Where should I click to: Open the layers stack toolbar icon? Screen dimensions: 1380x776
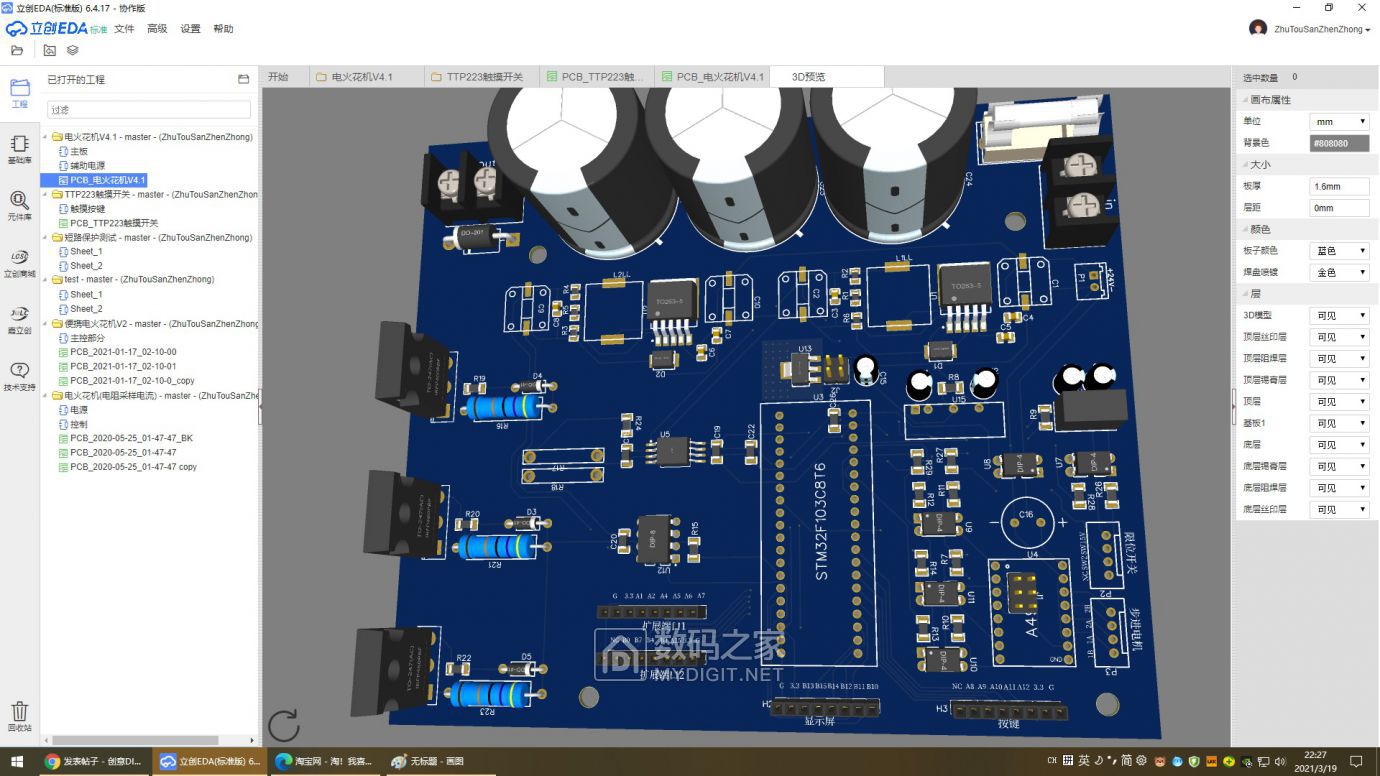tap(73, 50)
